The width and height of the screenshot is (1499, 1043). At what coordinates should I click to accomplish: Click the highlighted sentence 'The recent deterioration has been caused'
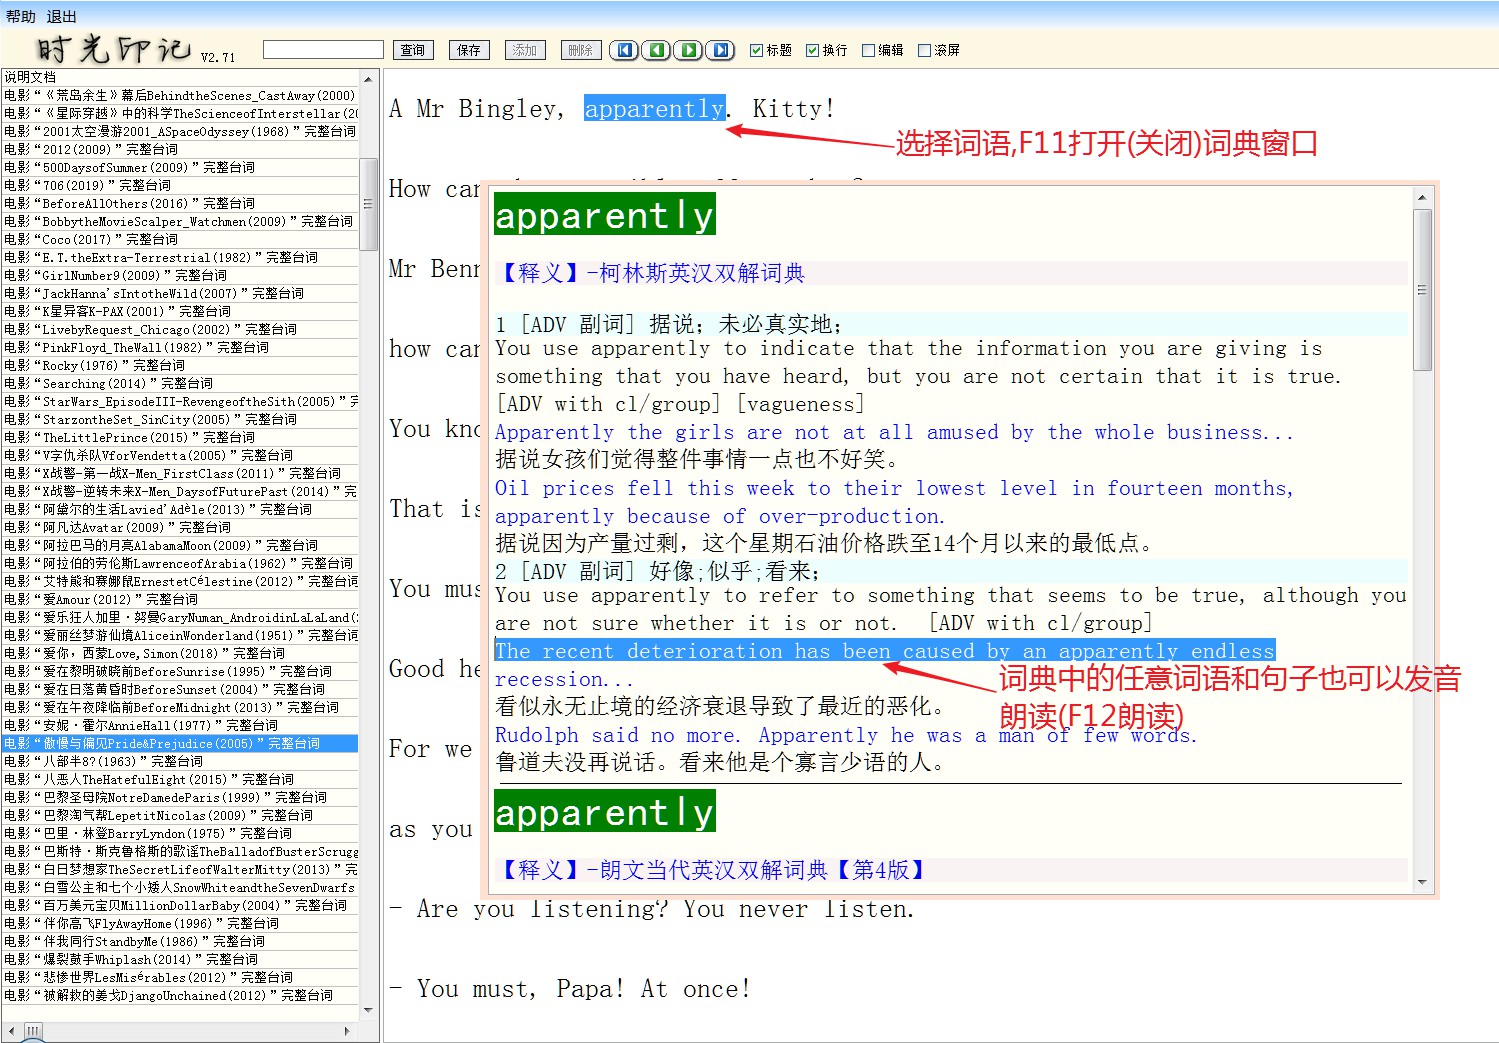point(885,651)
